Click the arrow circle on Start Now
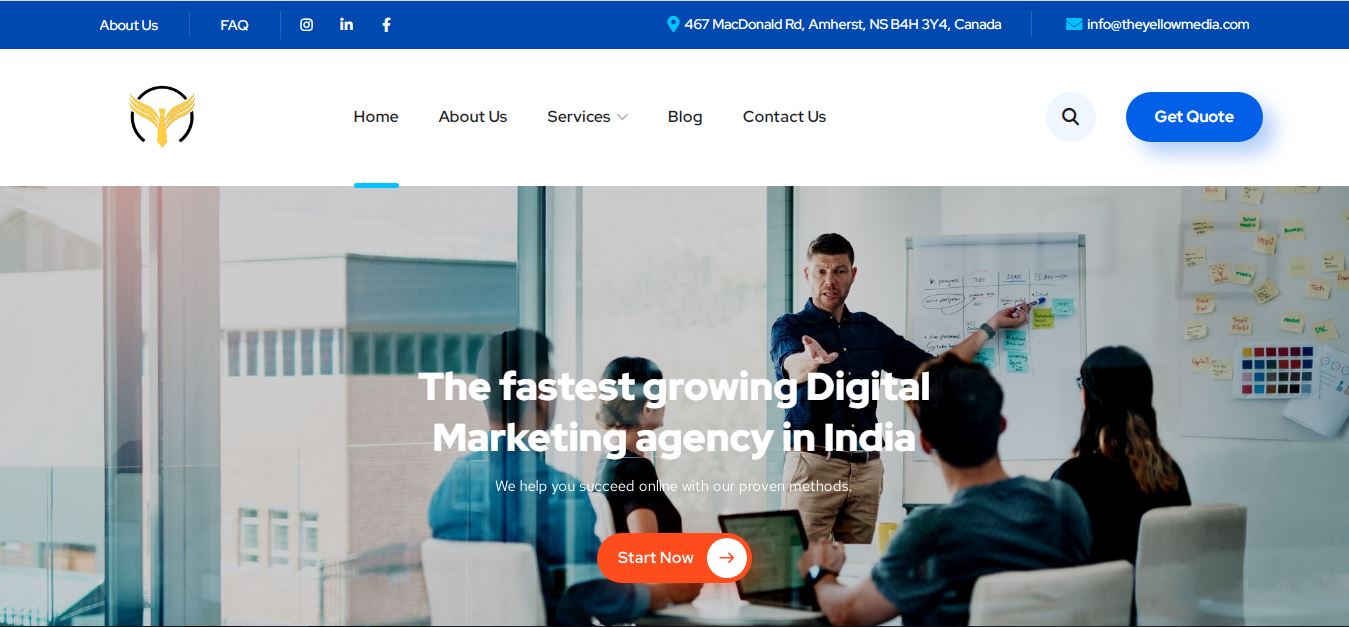This screenshot has height=627, width=1349. click(727, 558)
